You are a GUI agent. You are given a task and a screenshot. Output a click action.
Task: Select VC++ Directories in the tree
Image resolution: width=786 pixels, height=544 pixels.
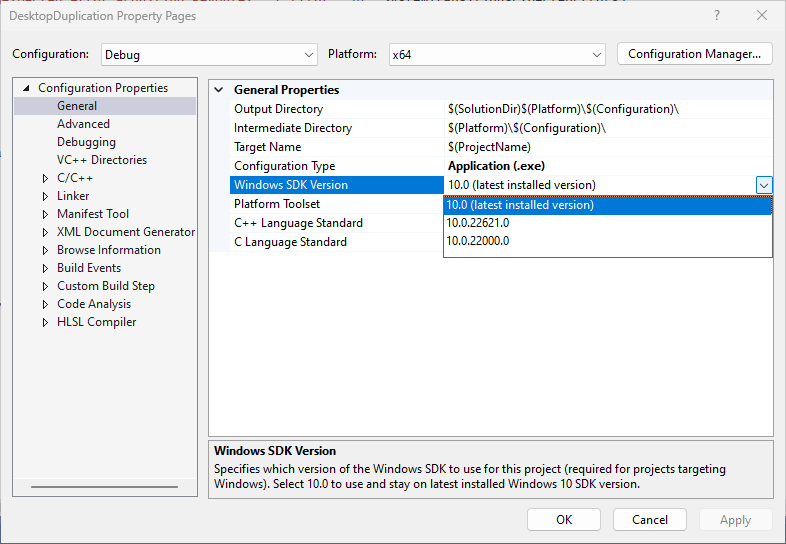[102, 160]
